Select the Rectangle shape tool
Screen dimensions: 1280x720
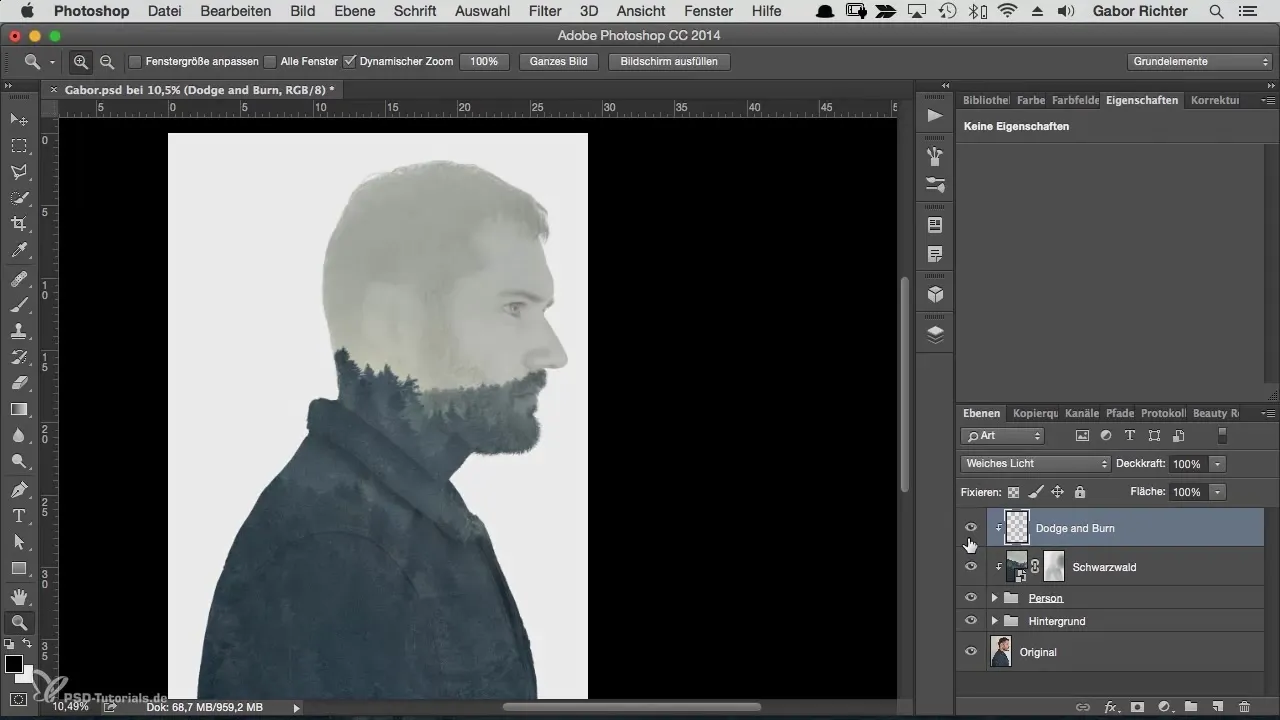click(19, 568)
